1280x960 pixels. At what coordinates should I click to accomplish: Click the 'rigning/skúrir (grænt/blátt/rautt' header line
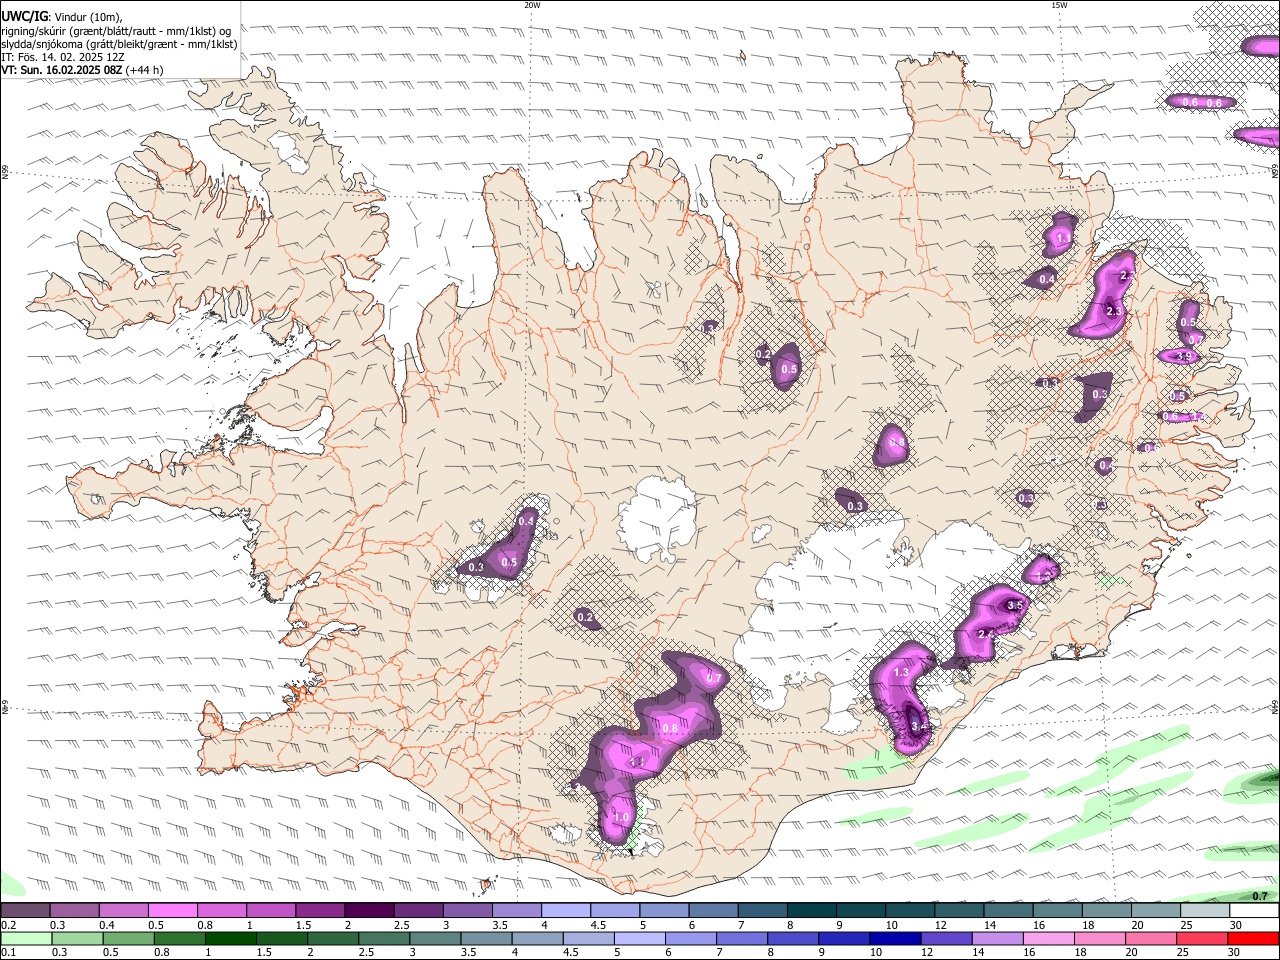pyautogui.click(x=116, y=31)
